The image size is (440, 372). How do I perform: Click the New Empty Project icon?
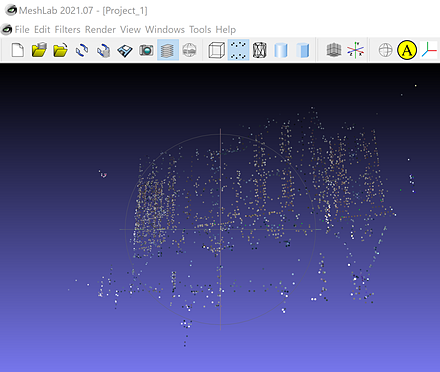click(x=17, y=50)
